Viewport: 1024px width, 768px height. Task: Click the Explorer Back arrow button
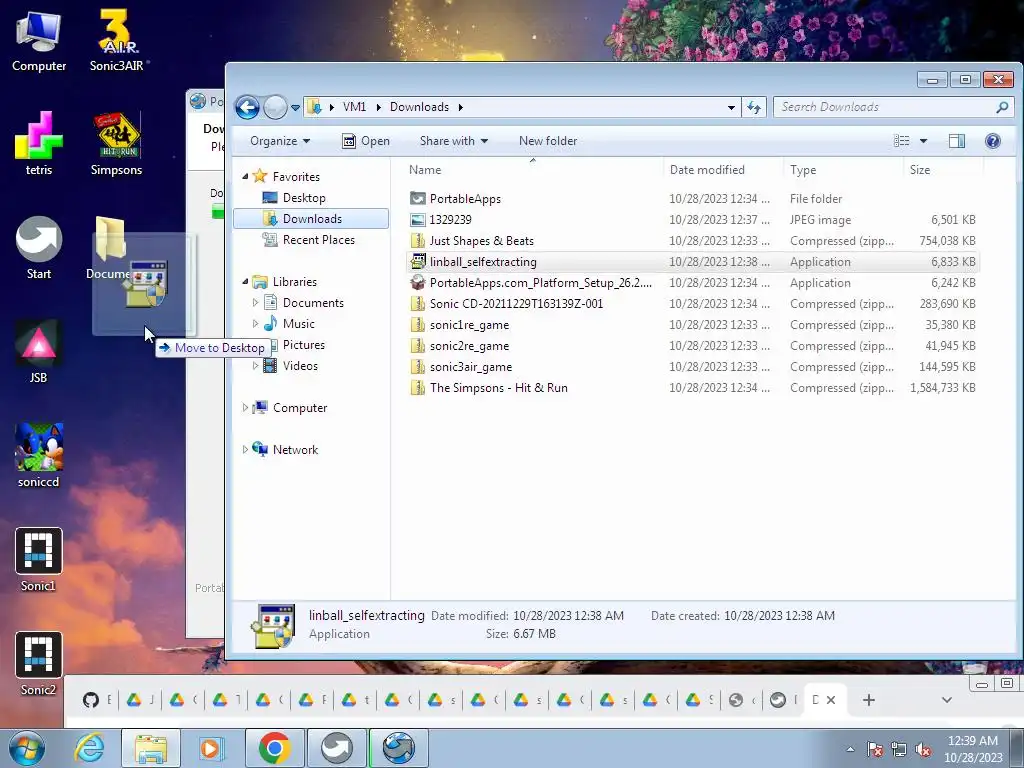[248, 107]
